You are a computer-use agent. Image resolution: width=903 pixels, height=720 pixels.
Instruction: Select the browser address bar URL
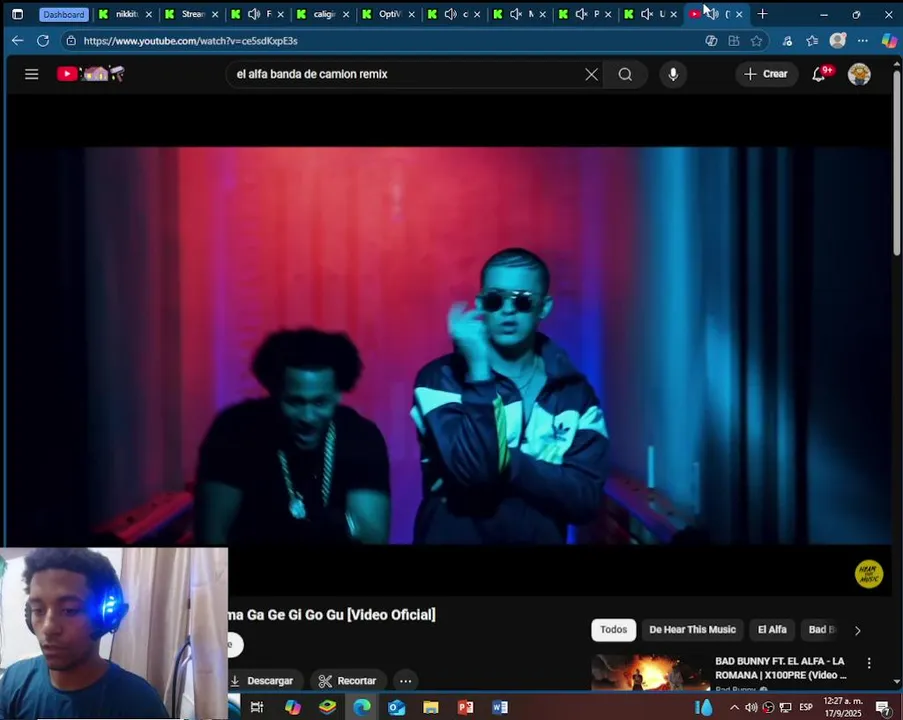[x=191, y=41]
